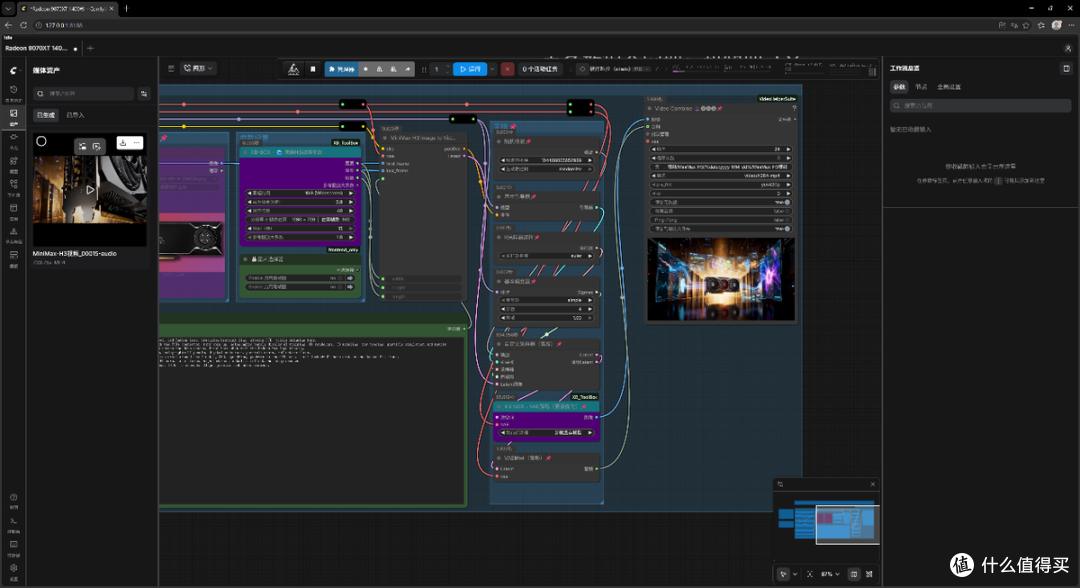Open the graph mode dropdown in the top toolbar
This screenshot has height=588, width=1080.
(x=198, y=68)
